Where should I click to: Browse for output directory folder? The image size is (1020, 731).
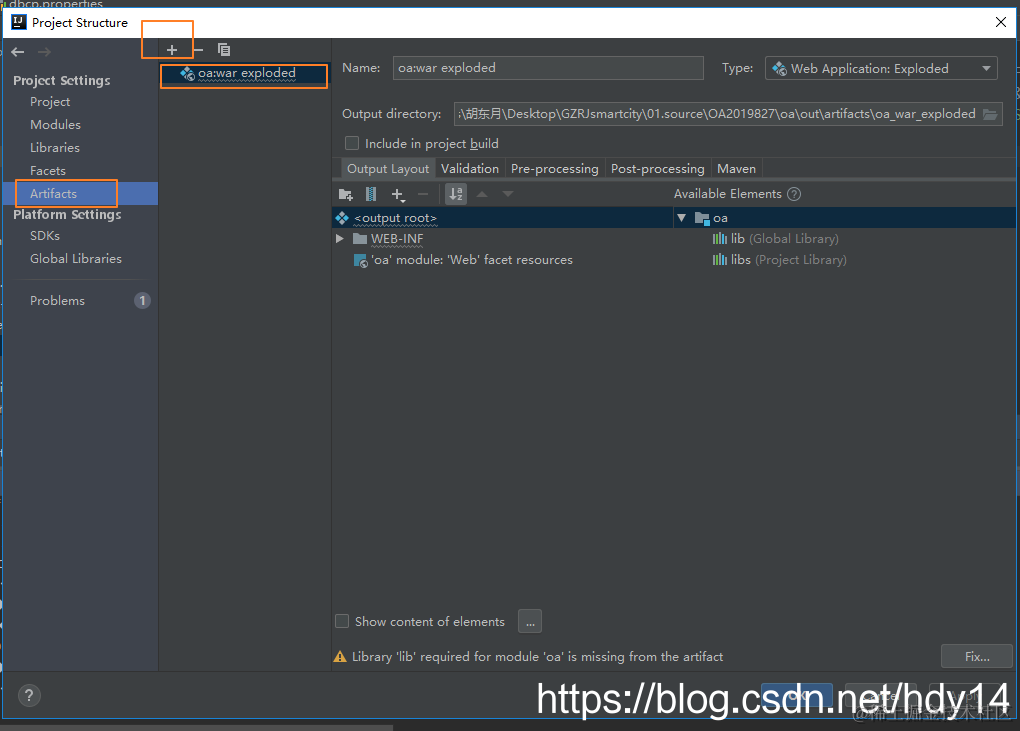tap(990, 114)
